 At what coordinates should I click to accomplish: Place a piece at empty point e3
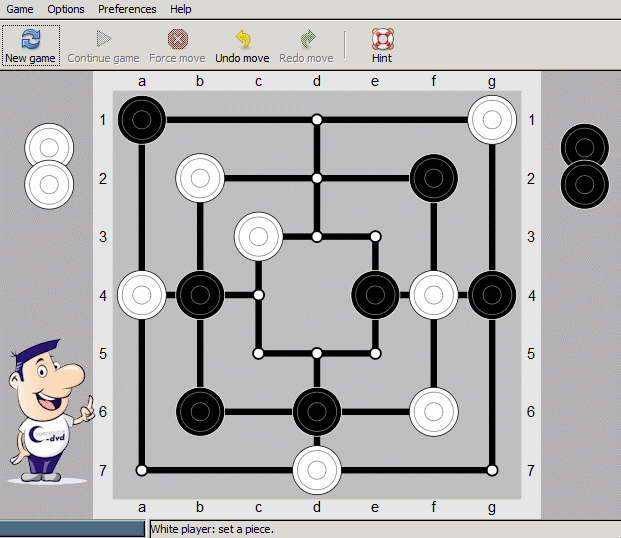pos(375,237)
